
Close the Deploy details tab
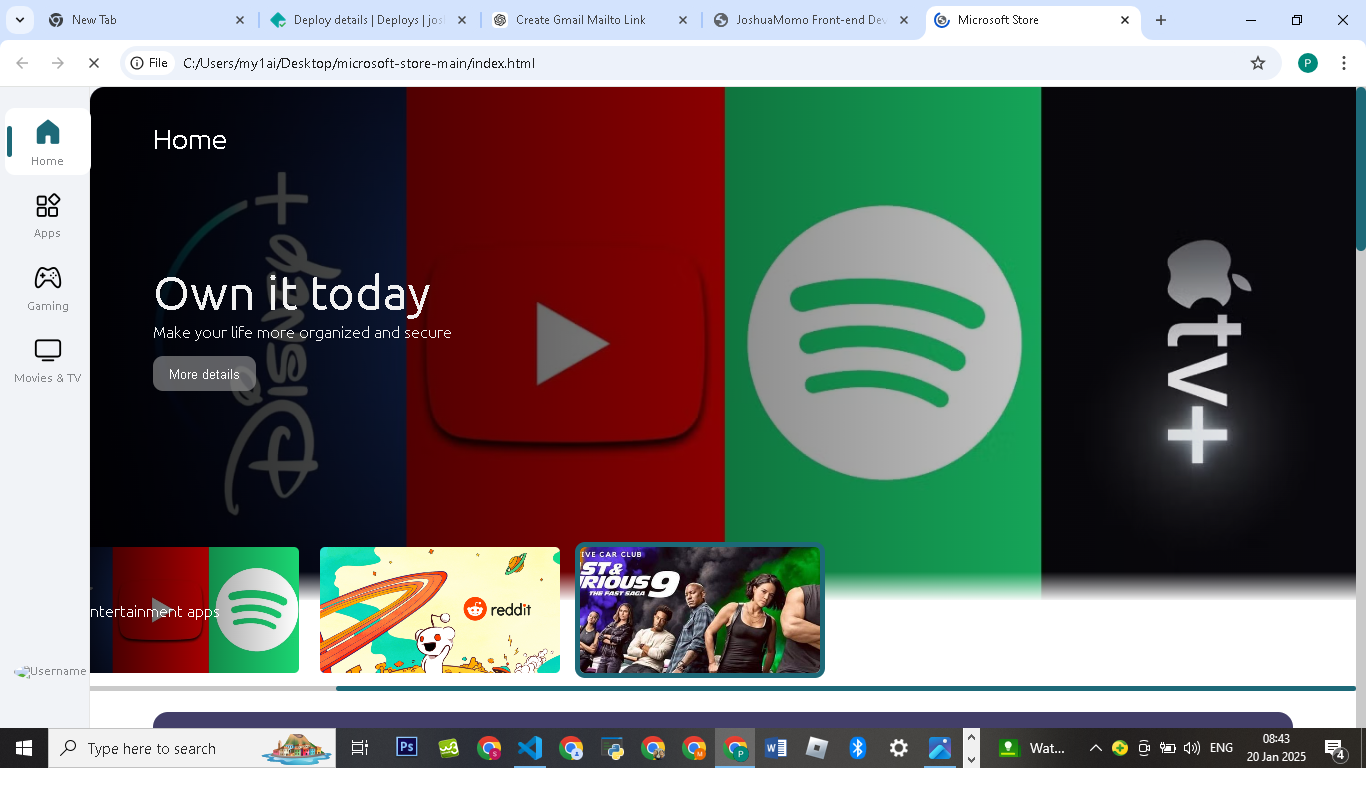462,20
